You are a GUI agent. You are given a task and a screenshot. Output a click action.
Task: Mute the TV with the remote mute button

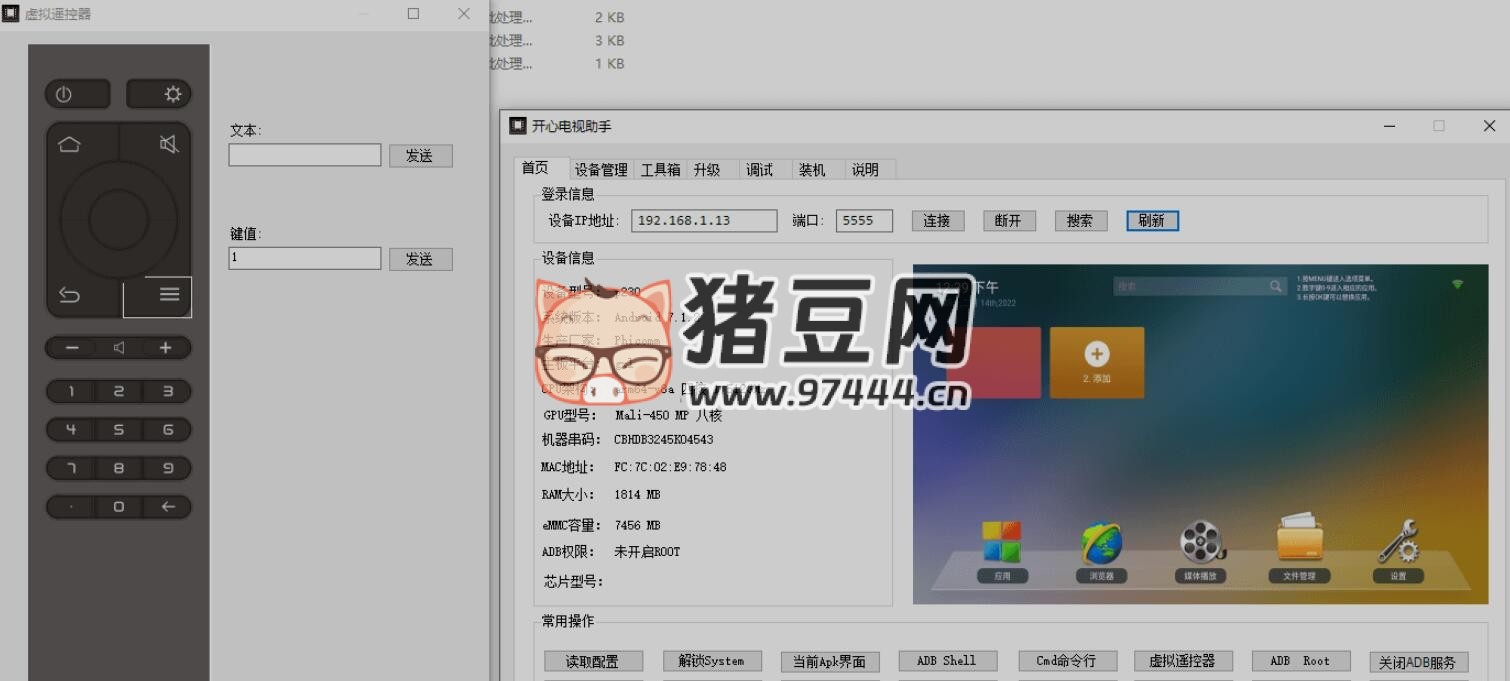click(168, 143)
